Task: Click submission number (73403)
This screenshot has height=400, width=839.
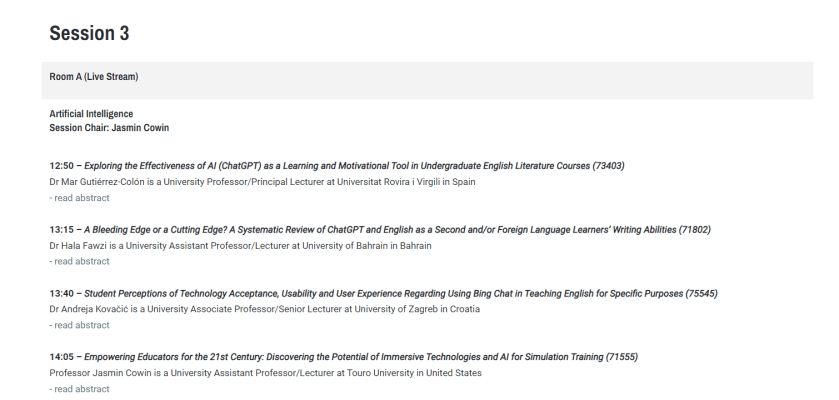Action: click(x=608, y=165)
